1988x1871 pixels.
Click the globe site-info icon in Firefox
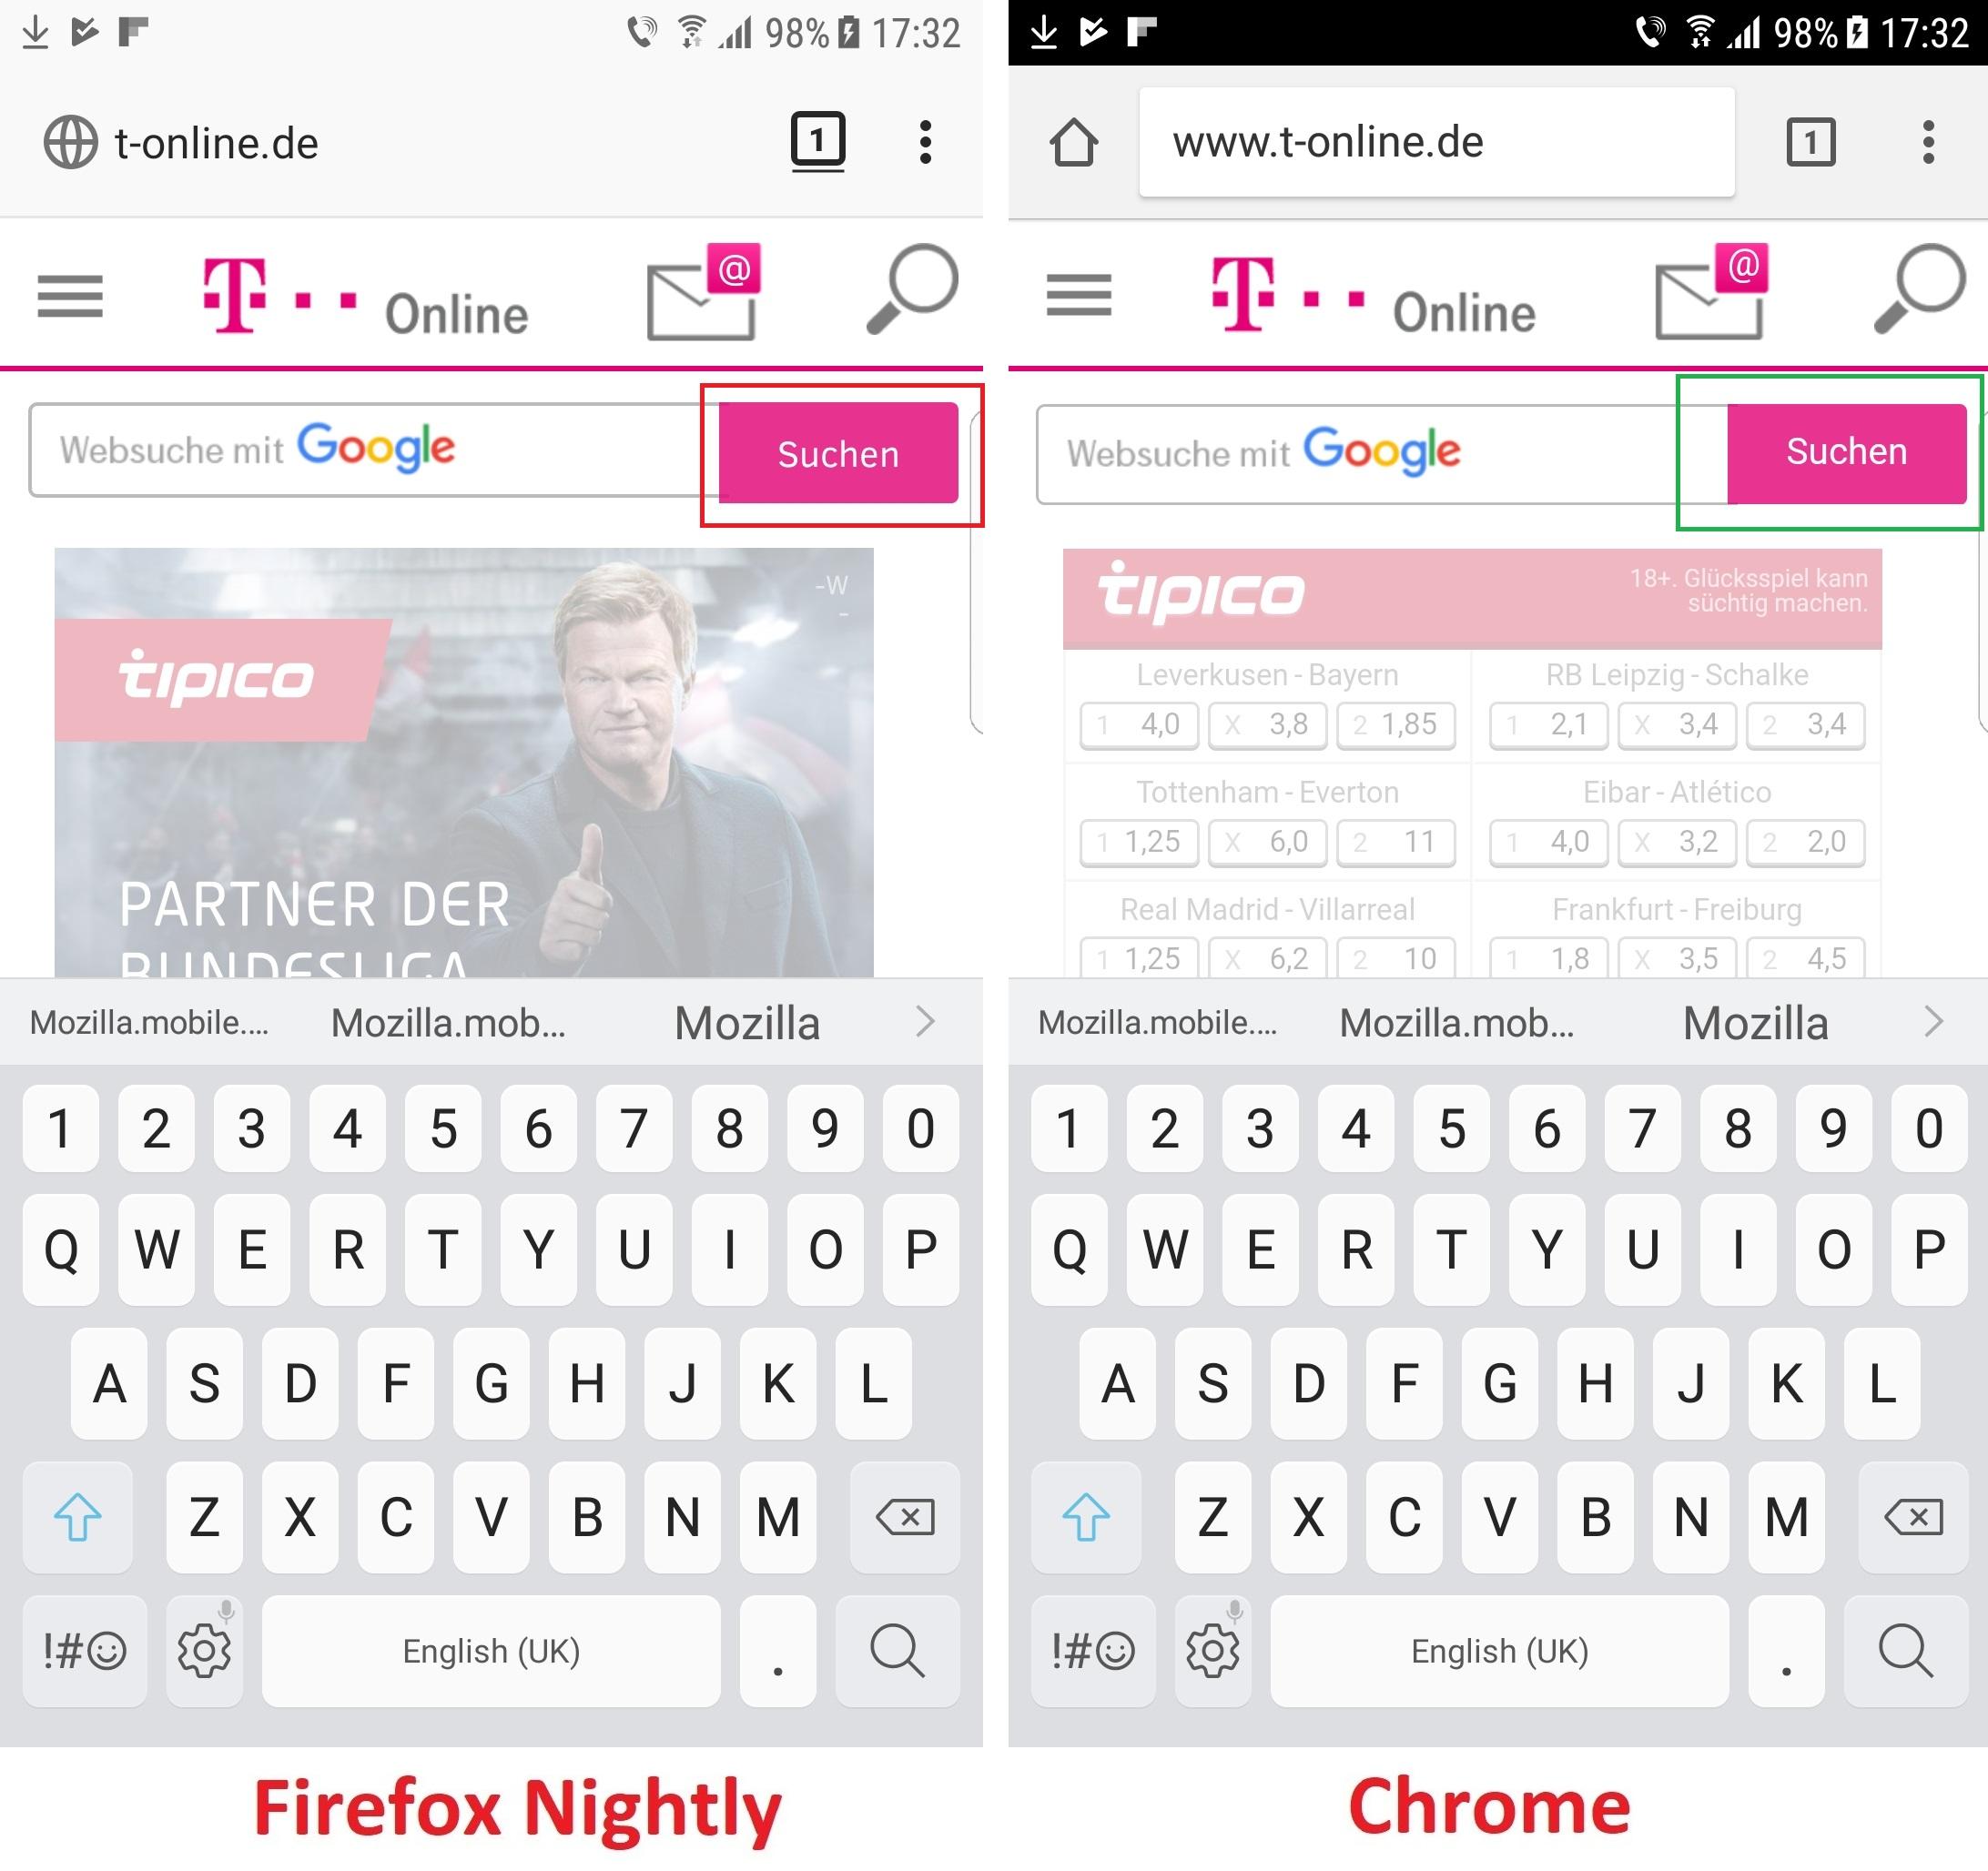click(x=70, y=142)
